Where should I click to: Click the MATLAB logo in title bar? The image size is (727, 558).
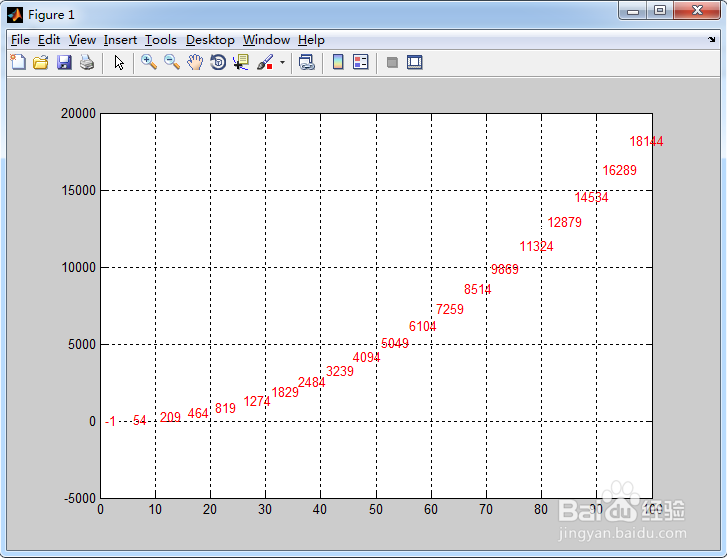tap(15, 15)
